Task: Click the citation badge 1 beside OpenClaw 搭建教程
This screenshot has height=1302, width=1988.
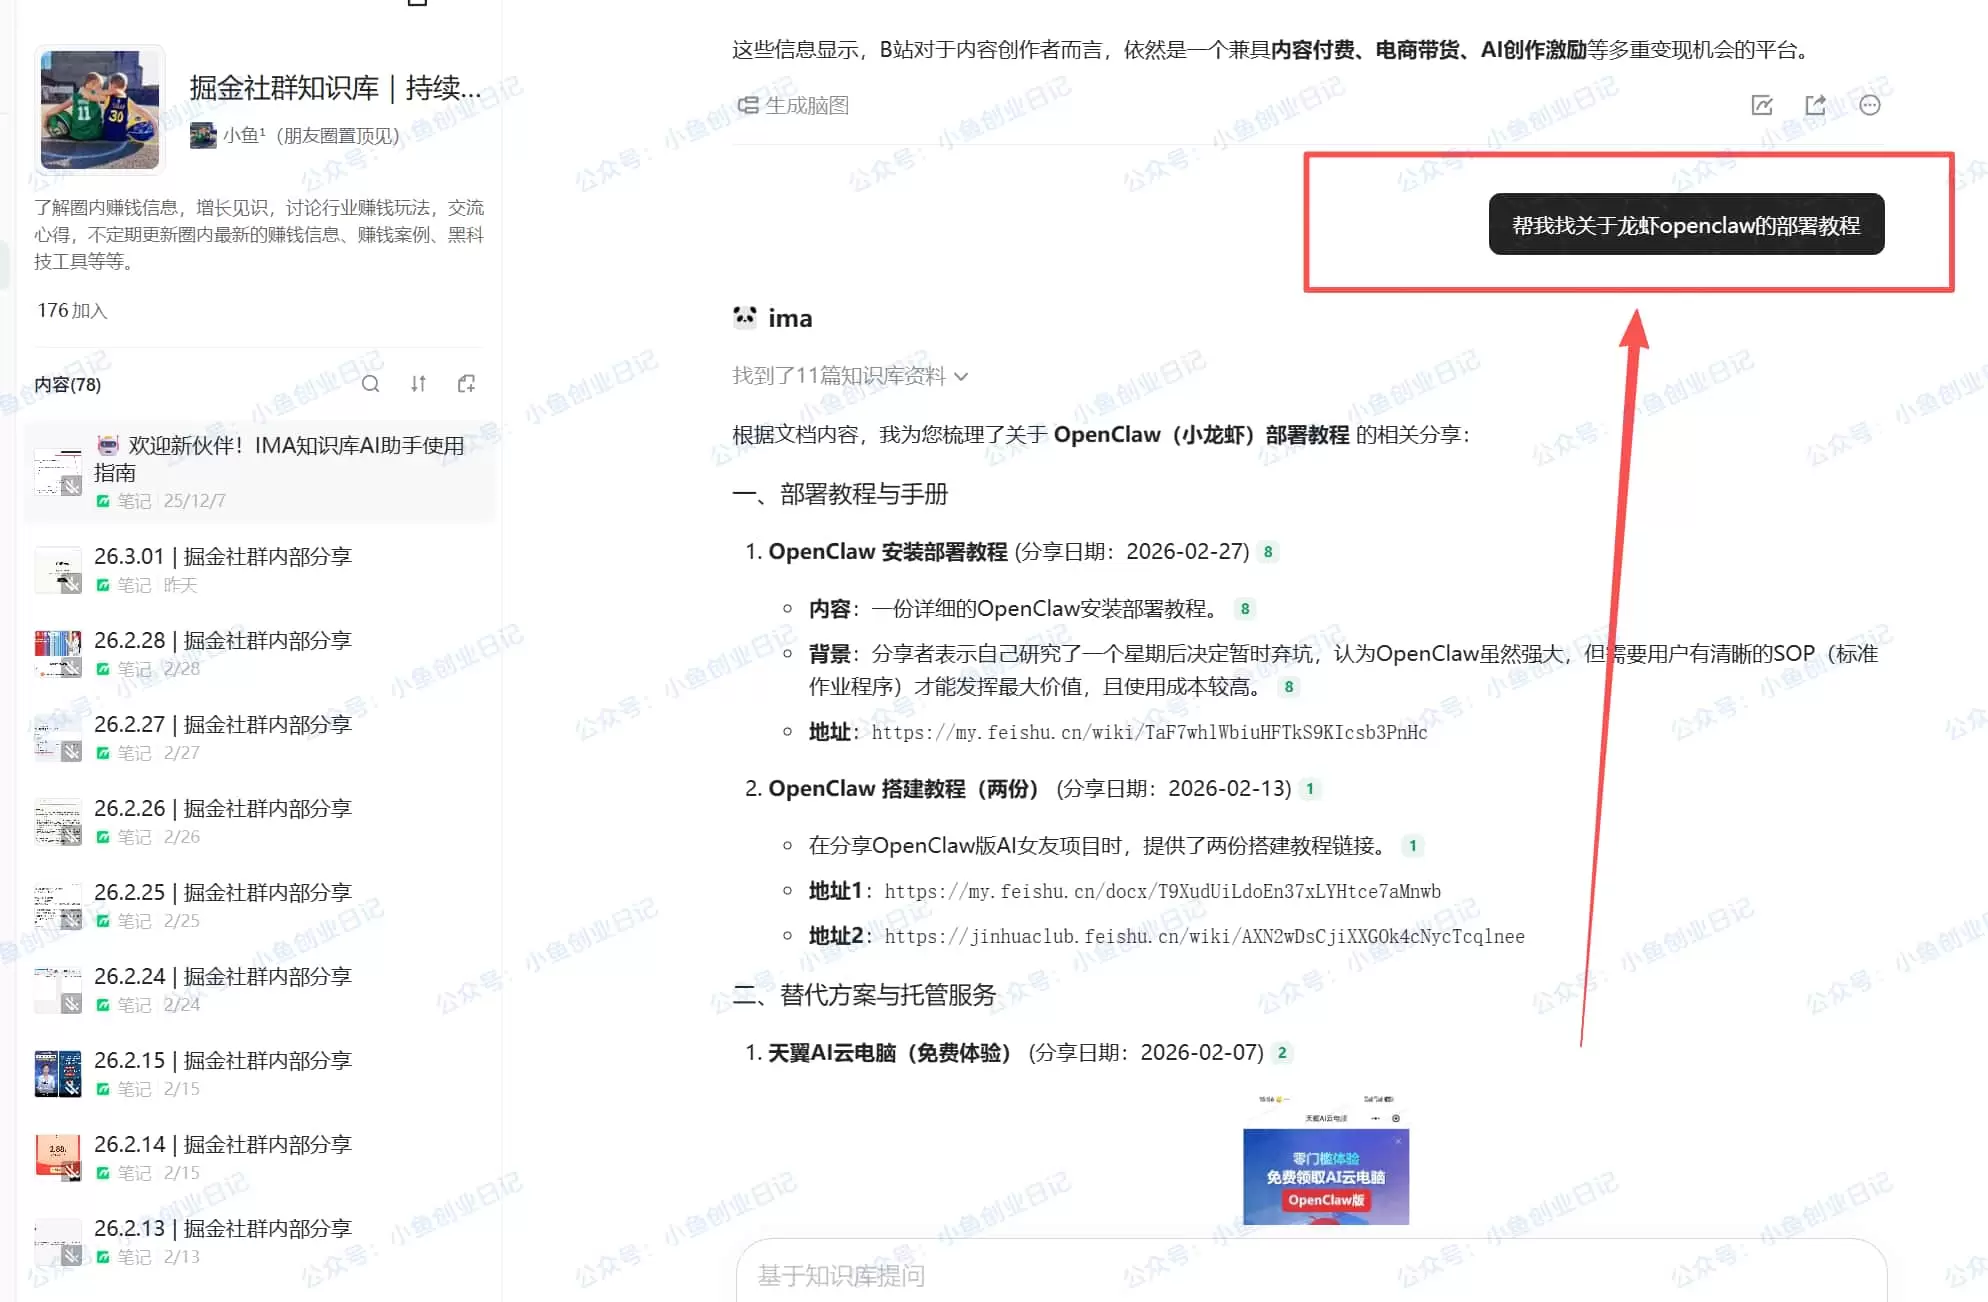Action: point(1310,788)
